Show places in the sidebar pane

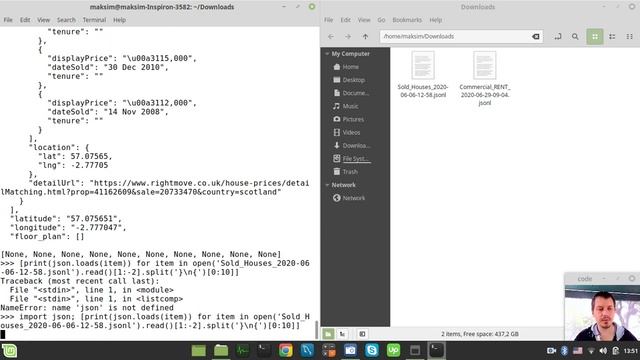(328, 334)
